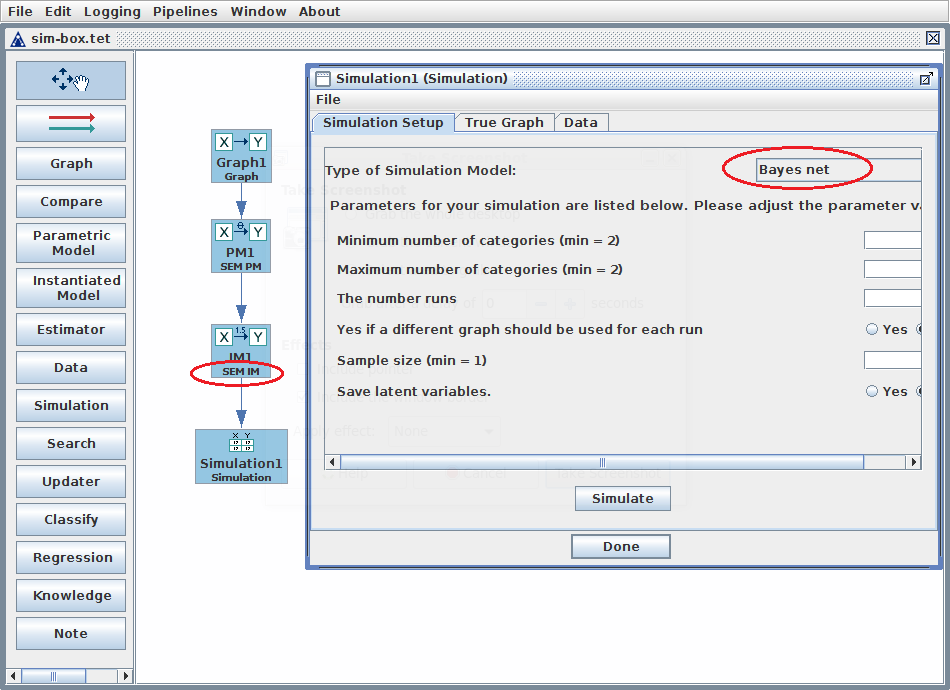
Task: Select the edge arrow tool below the hand tool
Action: [x=70, y=124]
